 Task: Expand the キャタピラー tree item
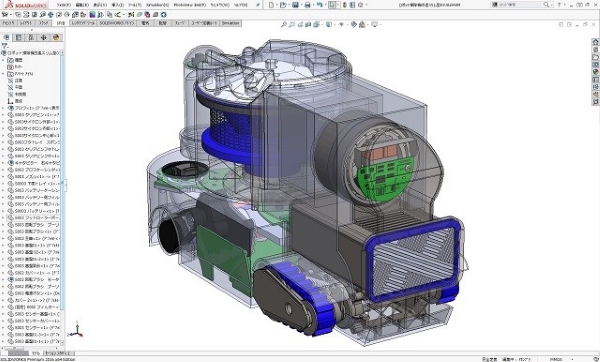pos(3,163)
